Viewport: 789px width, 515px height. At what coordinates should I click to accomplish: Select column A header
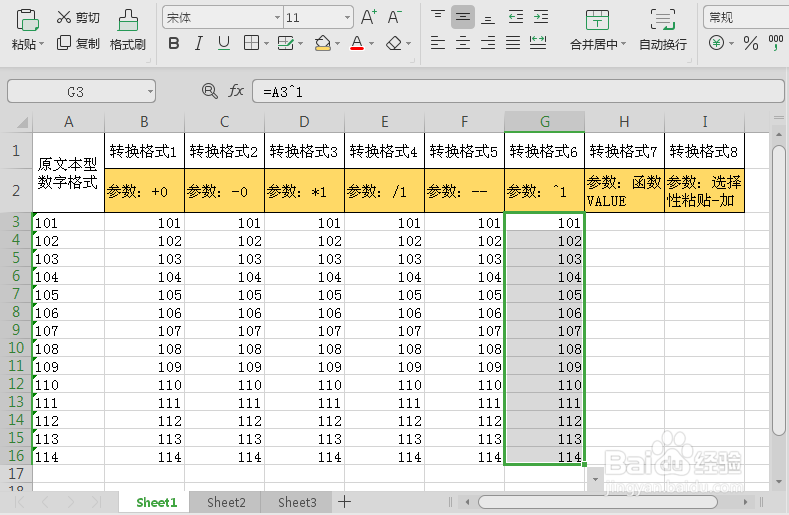(68, 122)
